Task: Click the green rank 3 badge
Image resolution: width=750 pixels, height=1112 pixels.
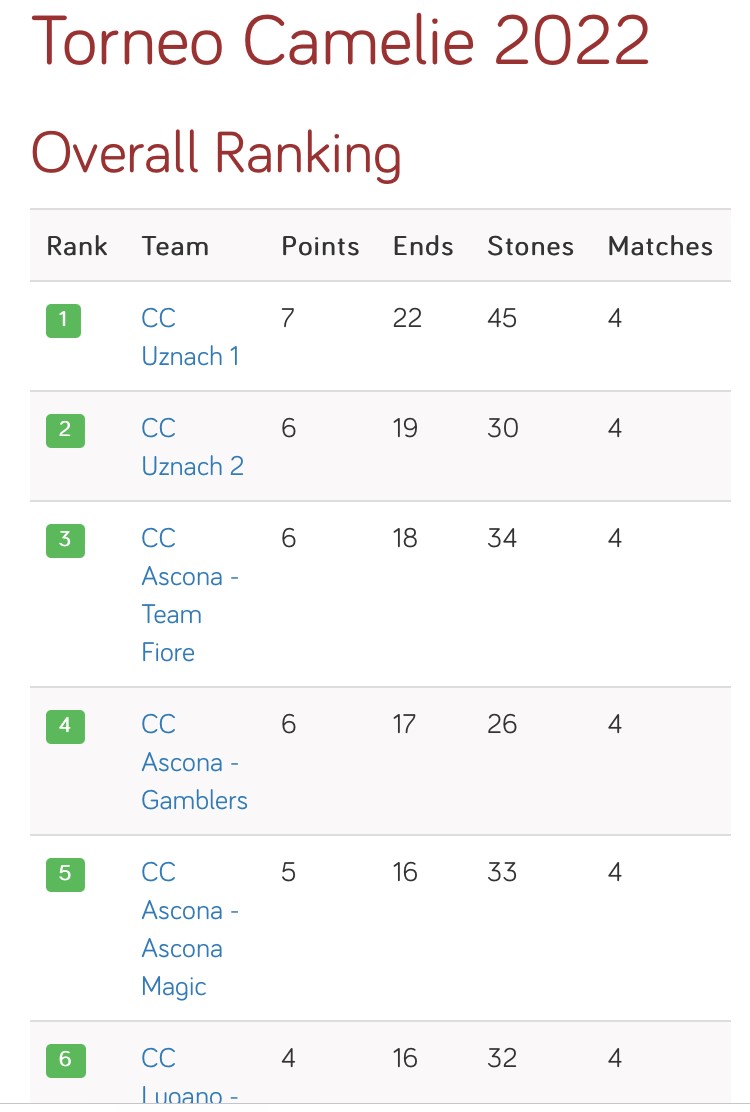Action: click(65, 540)
